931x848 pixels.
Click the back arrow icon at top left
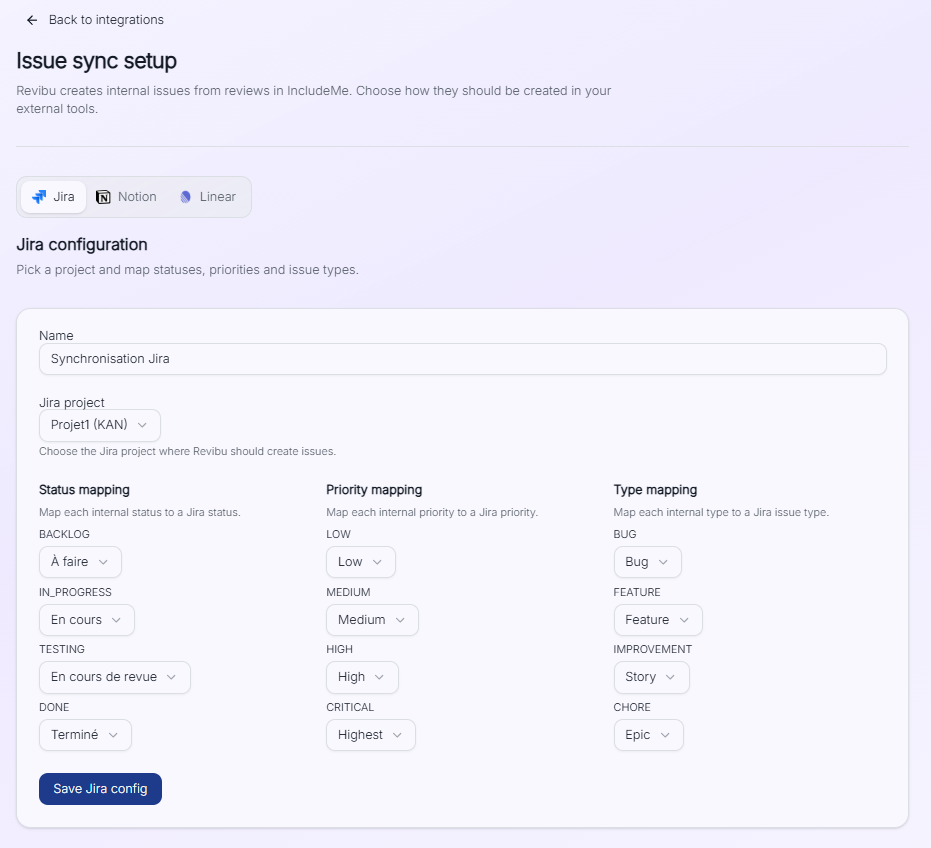pyautogui.click(x=30, y=19)
